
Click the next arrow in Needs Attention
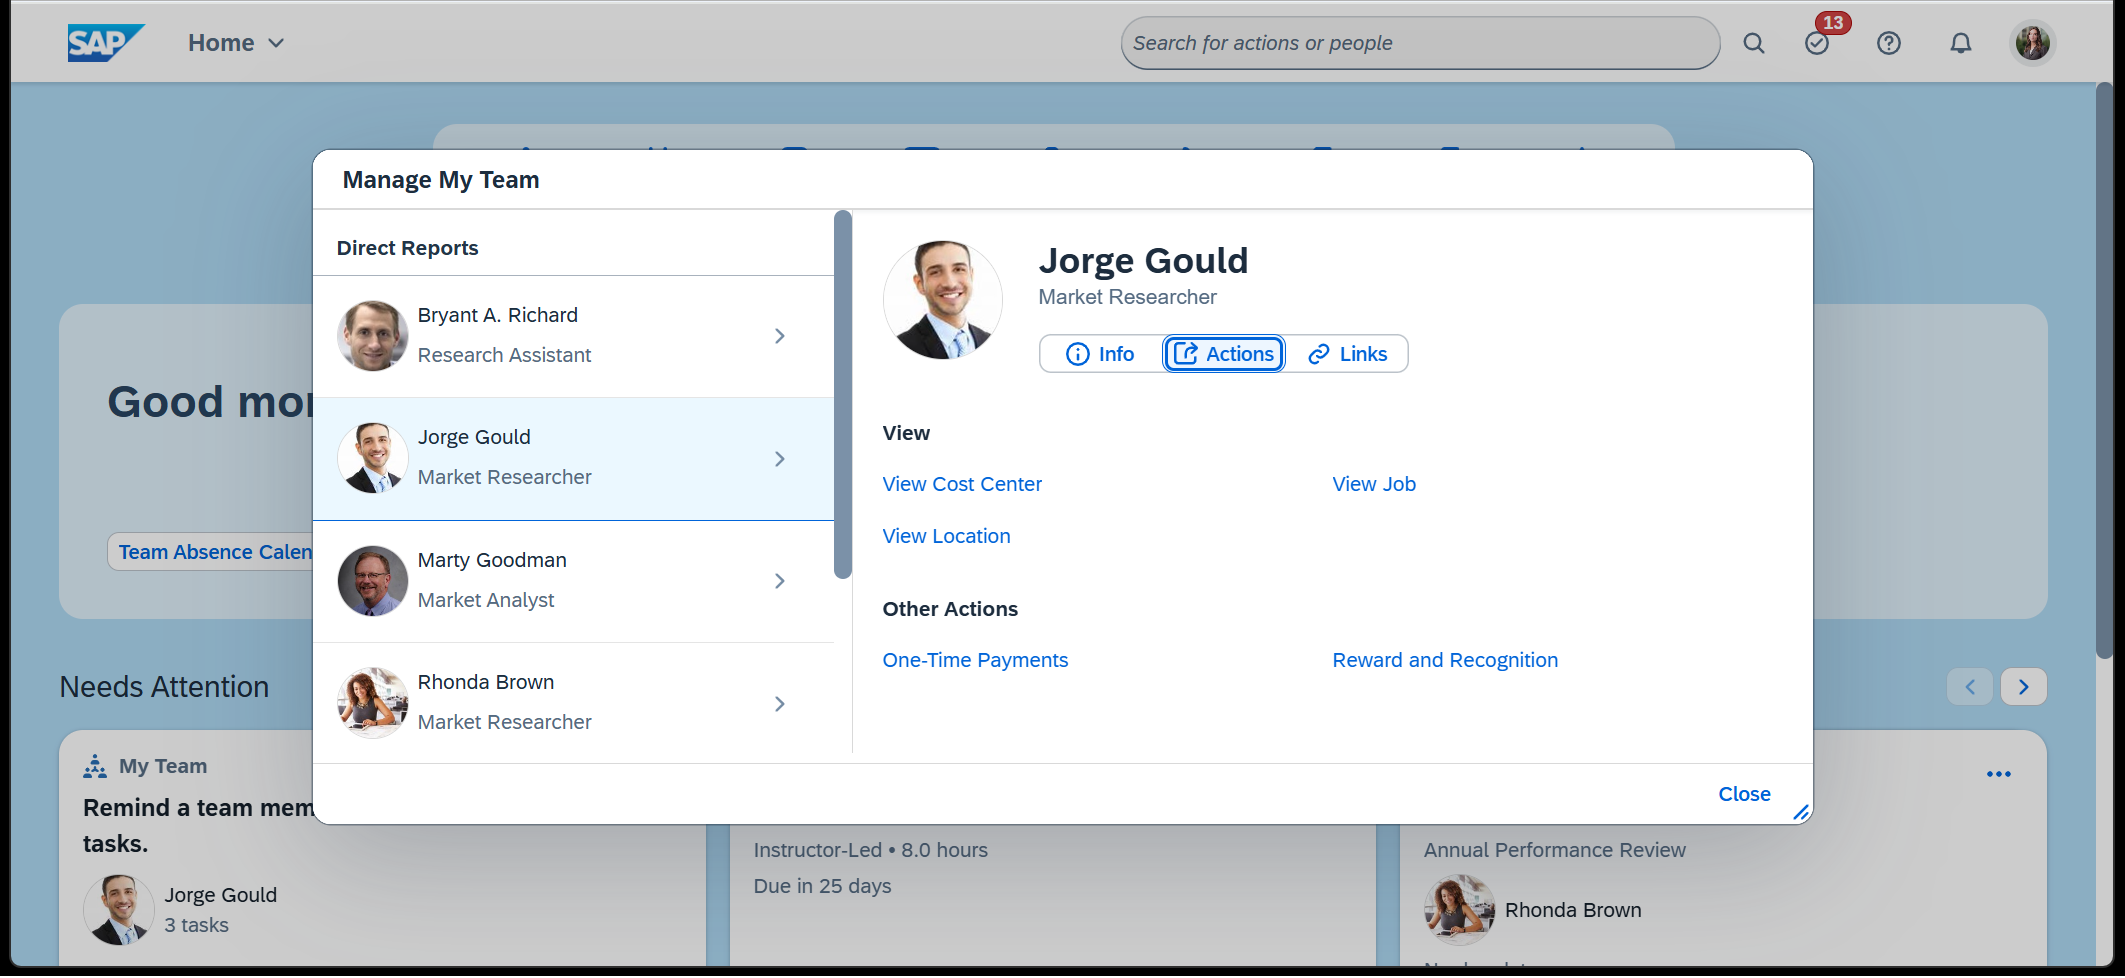coord(2023,686)
